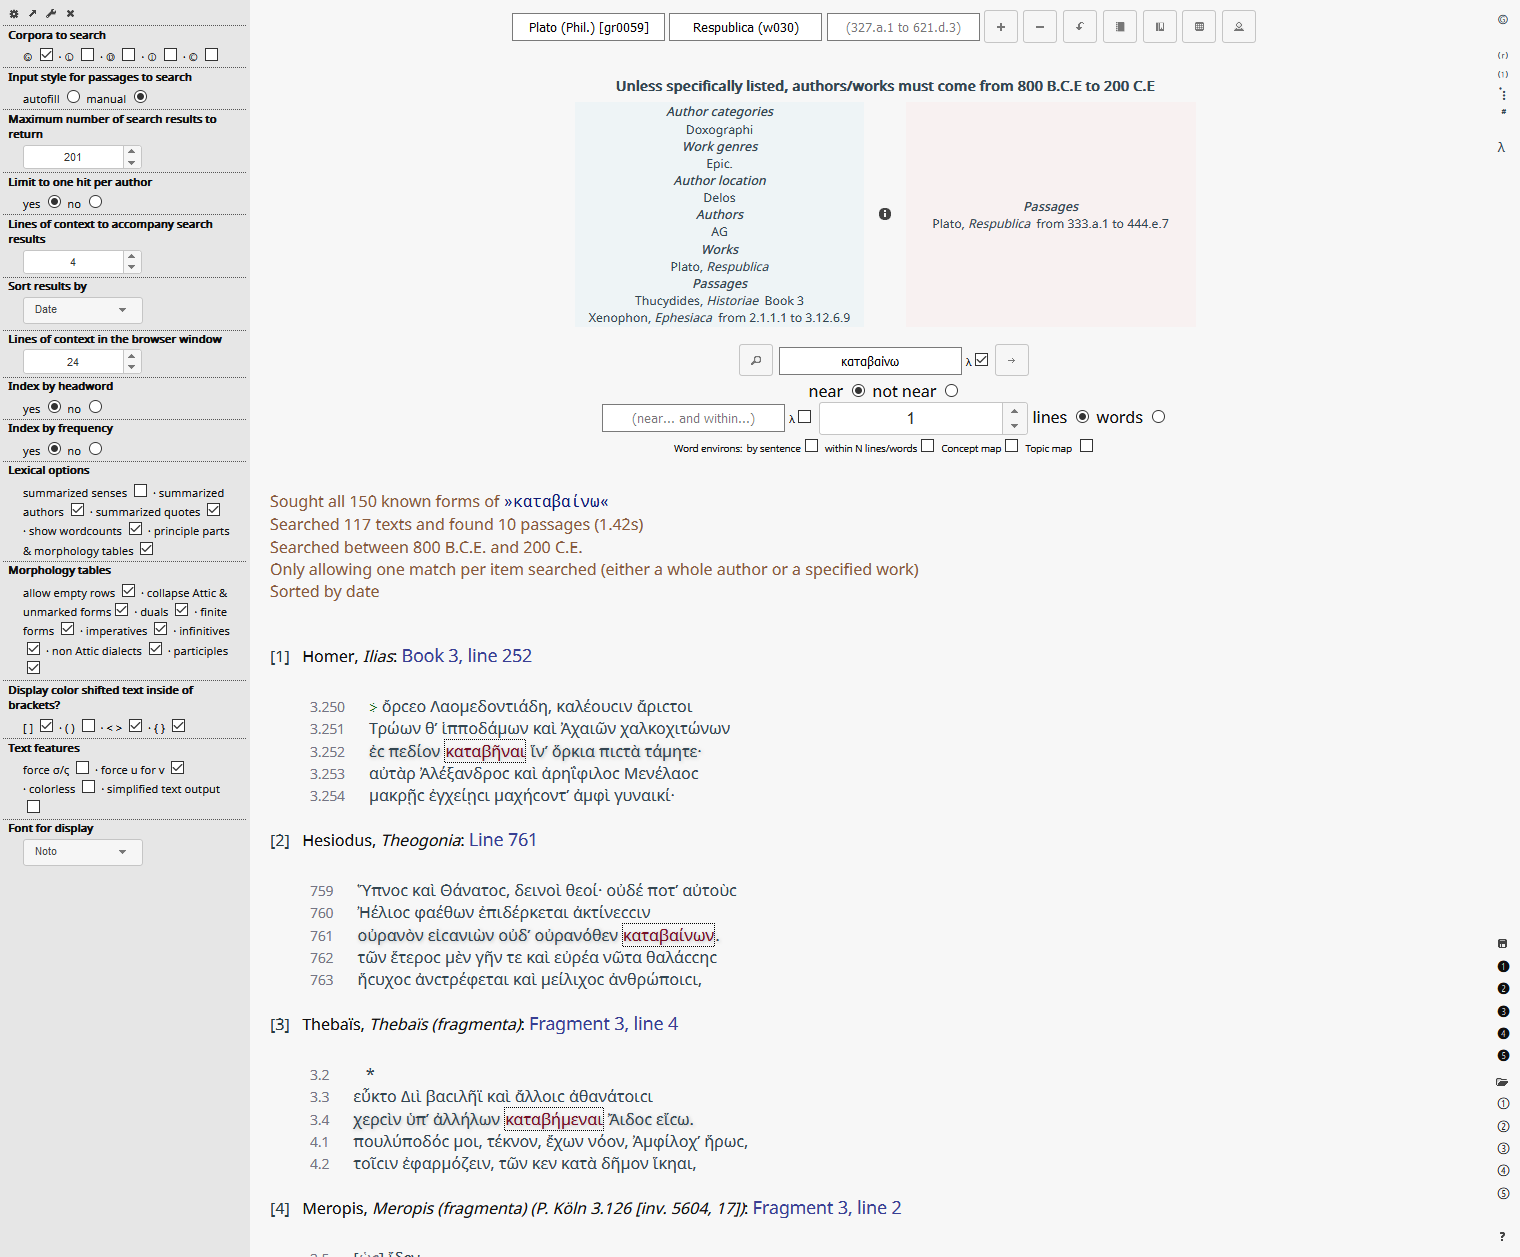Click the plus button to add to search list
The width and height of the screenshot is (1520, 1257).
1000,27
